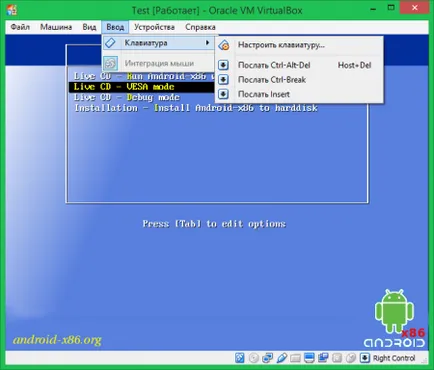Click the Host+Del shortcut label
The width and height of the screenshot is (434, 370).
tap(354, 65)
